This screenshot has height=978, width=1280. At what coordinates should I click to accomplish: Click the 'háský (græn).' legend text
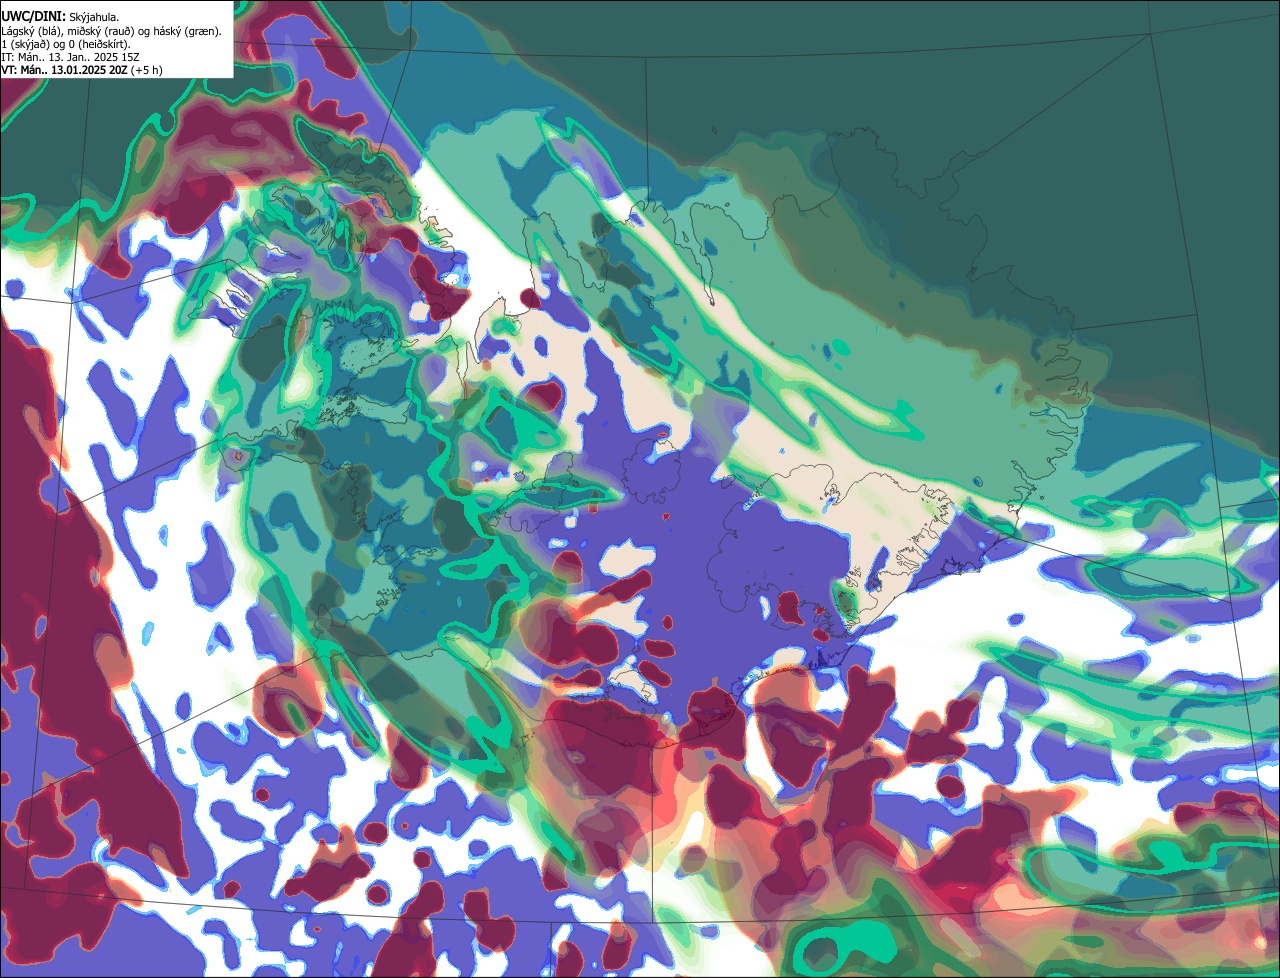(x=187, y=32)
